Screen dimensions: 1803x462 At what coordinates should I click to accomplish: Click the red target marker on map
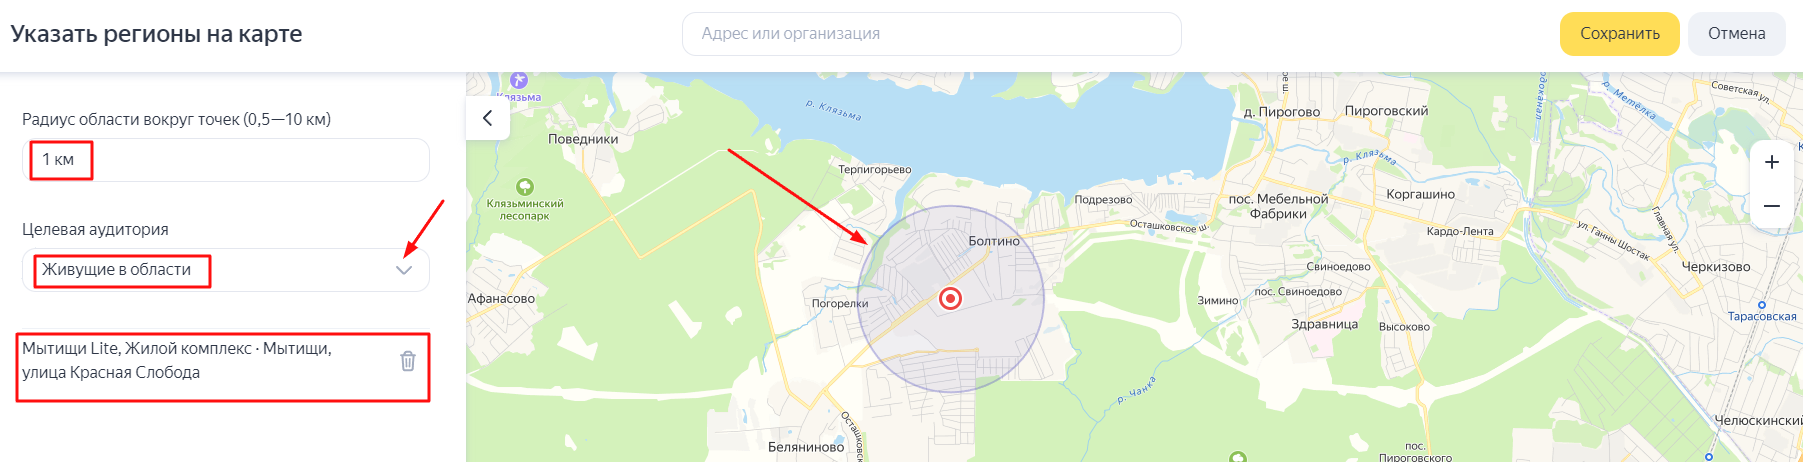[x=950, y=298]
